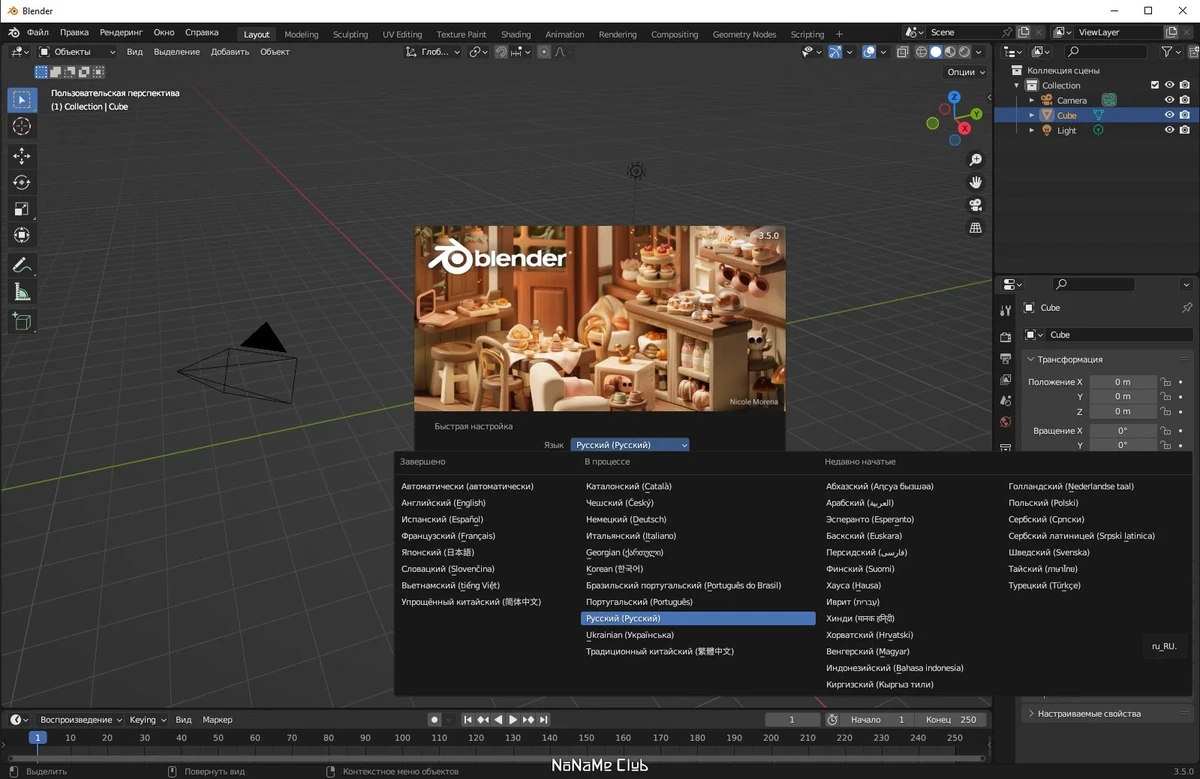The image size is (1200, 779).
Task: Switch to the Shading workspace tab
Action: pyautogui.click(x=516, y=34)
